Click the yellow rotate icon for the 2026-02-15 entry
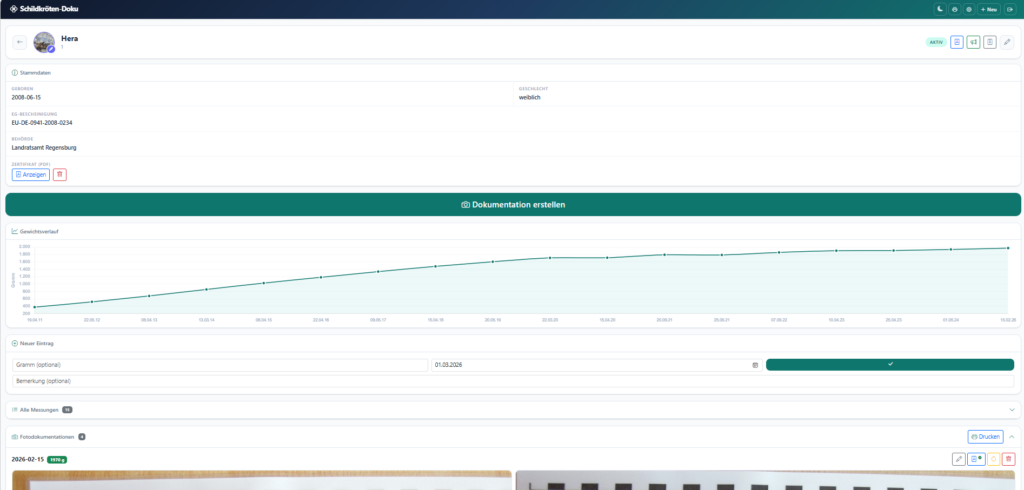 coord(993,459)
